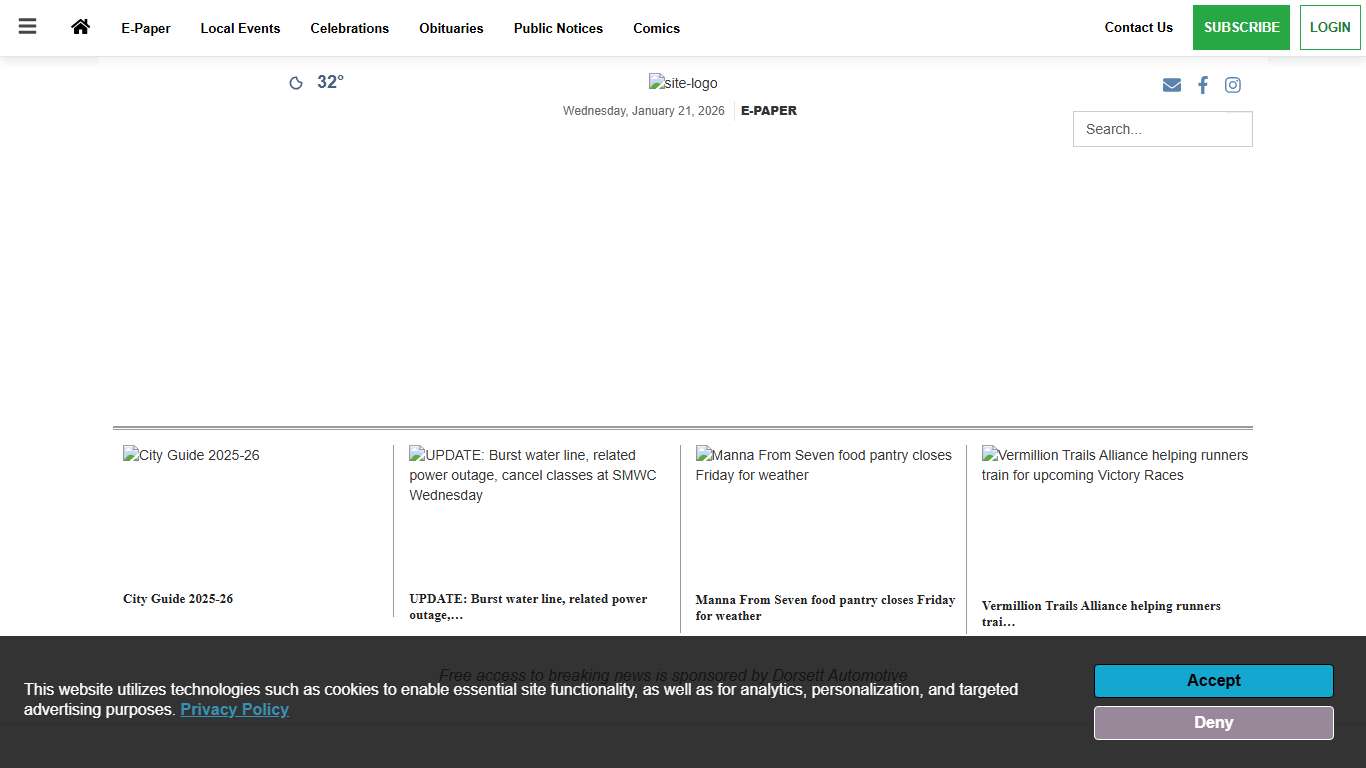Open the hamburger navigation menu

pos(27,26)
